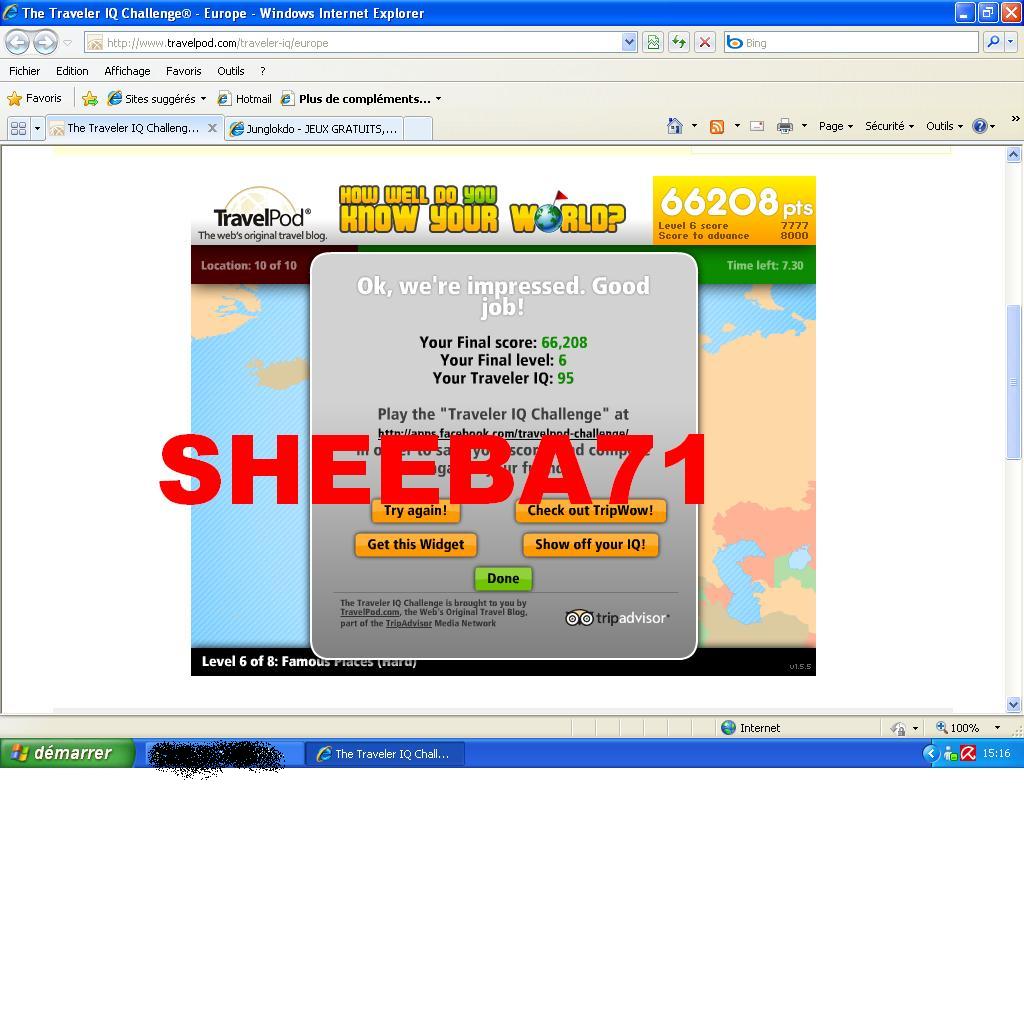Screen dimensions: 1024x1028
Task: Click the Show off your IQ! button
Action: coord(591,545)
